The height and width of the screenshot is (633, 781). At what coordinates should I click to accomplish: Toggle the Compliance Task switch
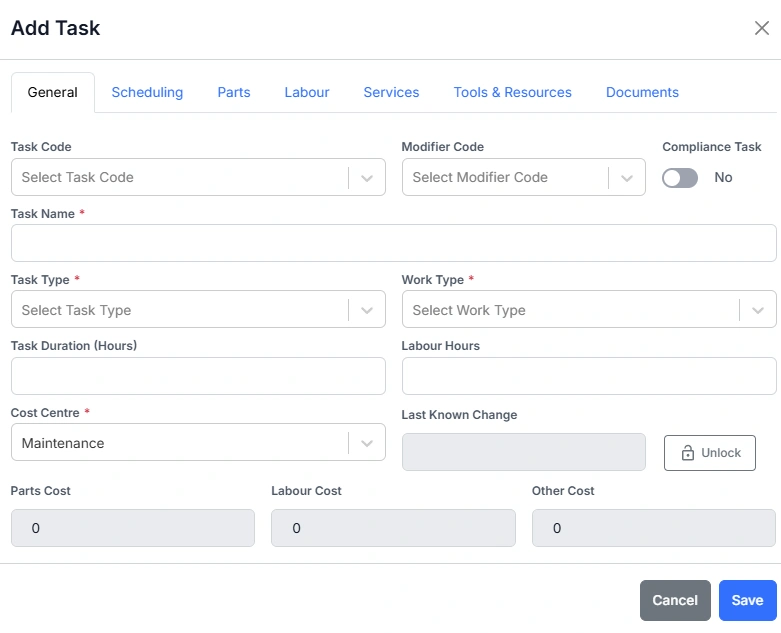tap(680, 177)
